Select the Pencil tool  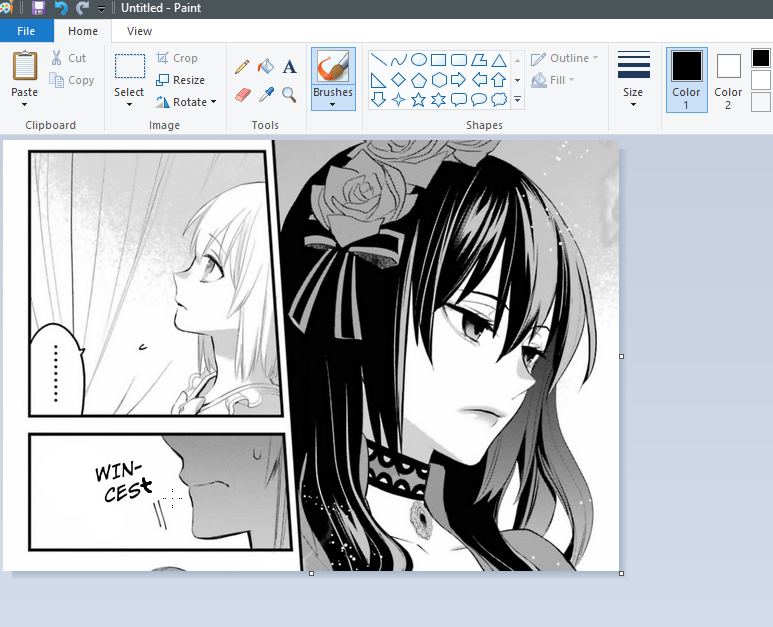[242, 67]
